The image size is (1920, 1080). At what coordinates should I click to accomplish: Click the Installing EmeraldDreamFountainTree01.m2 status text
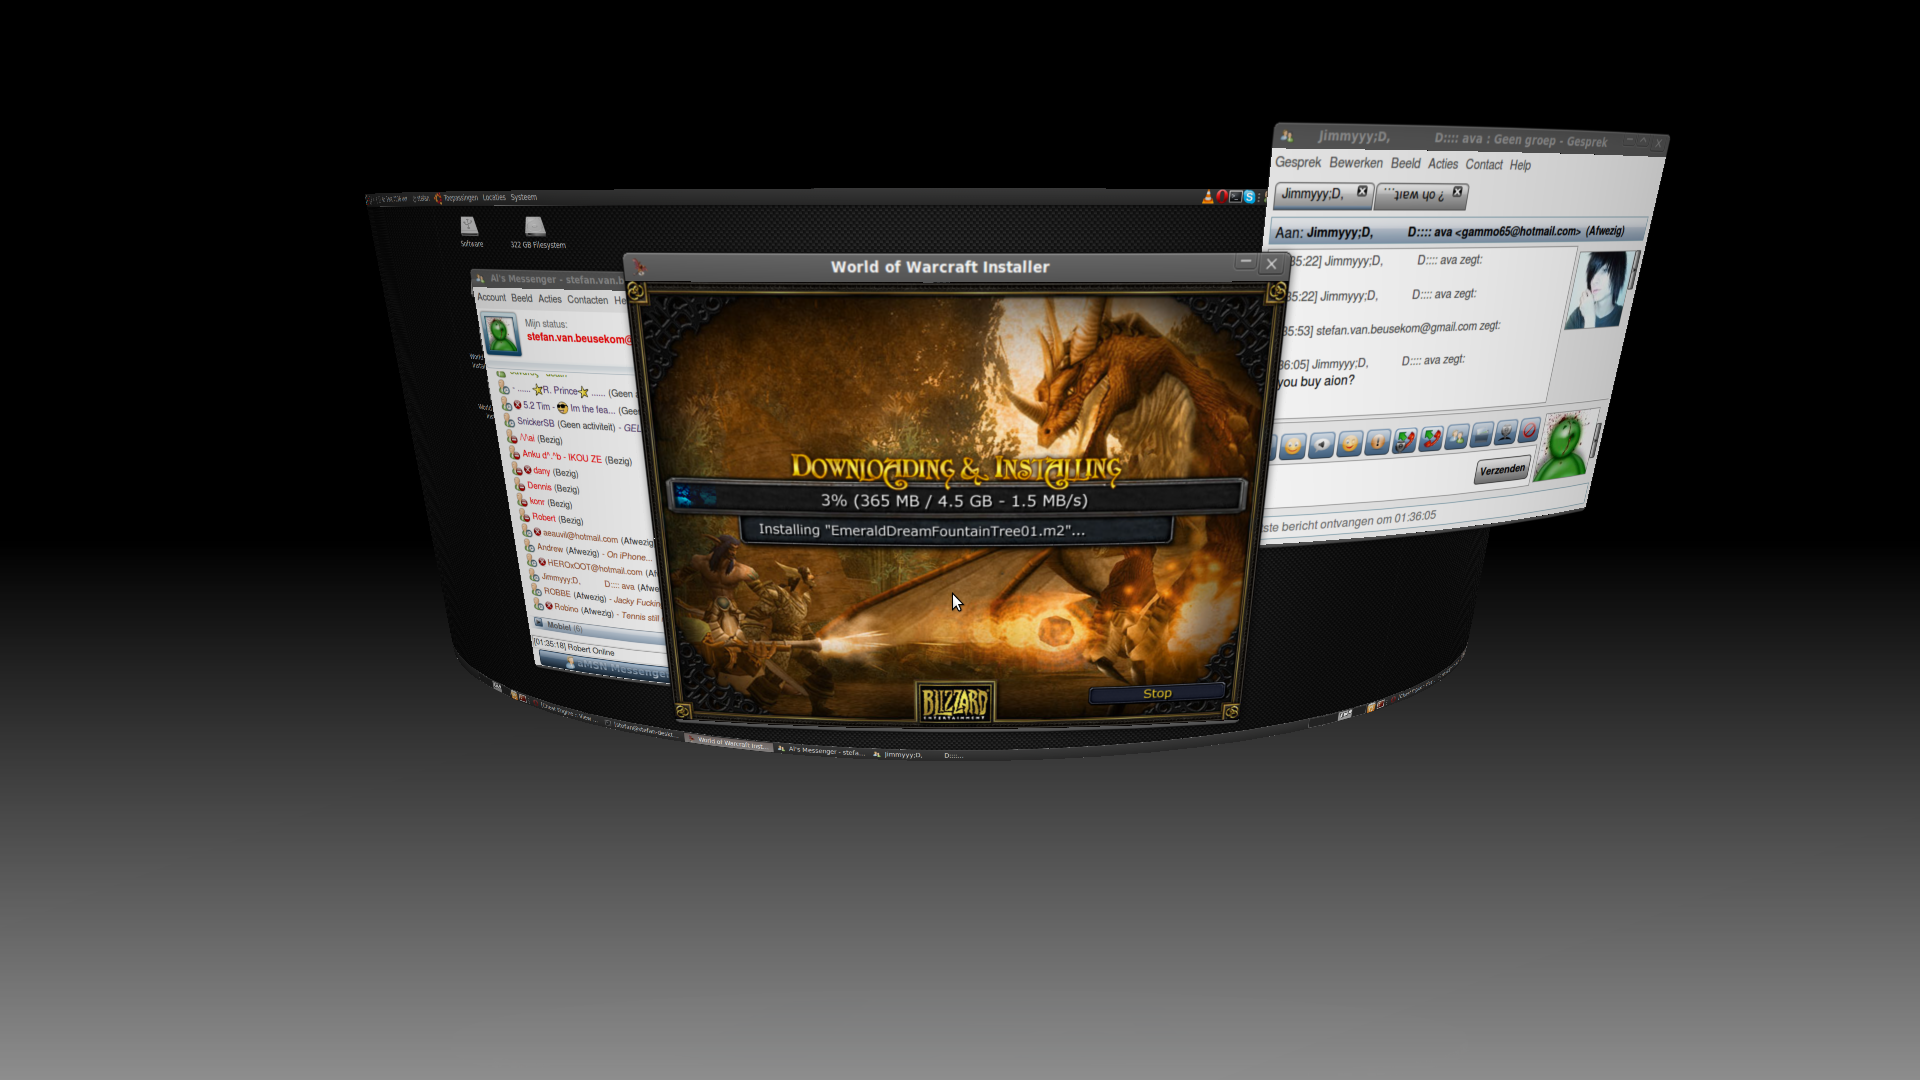click(x=921, y=530)
